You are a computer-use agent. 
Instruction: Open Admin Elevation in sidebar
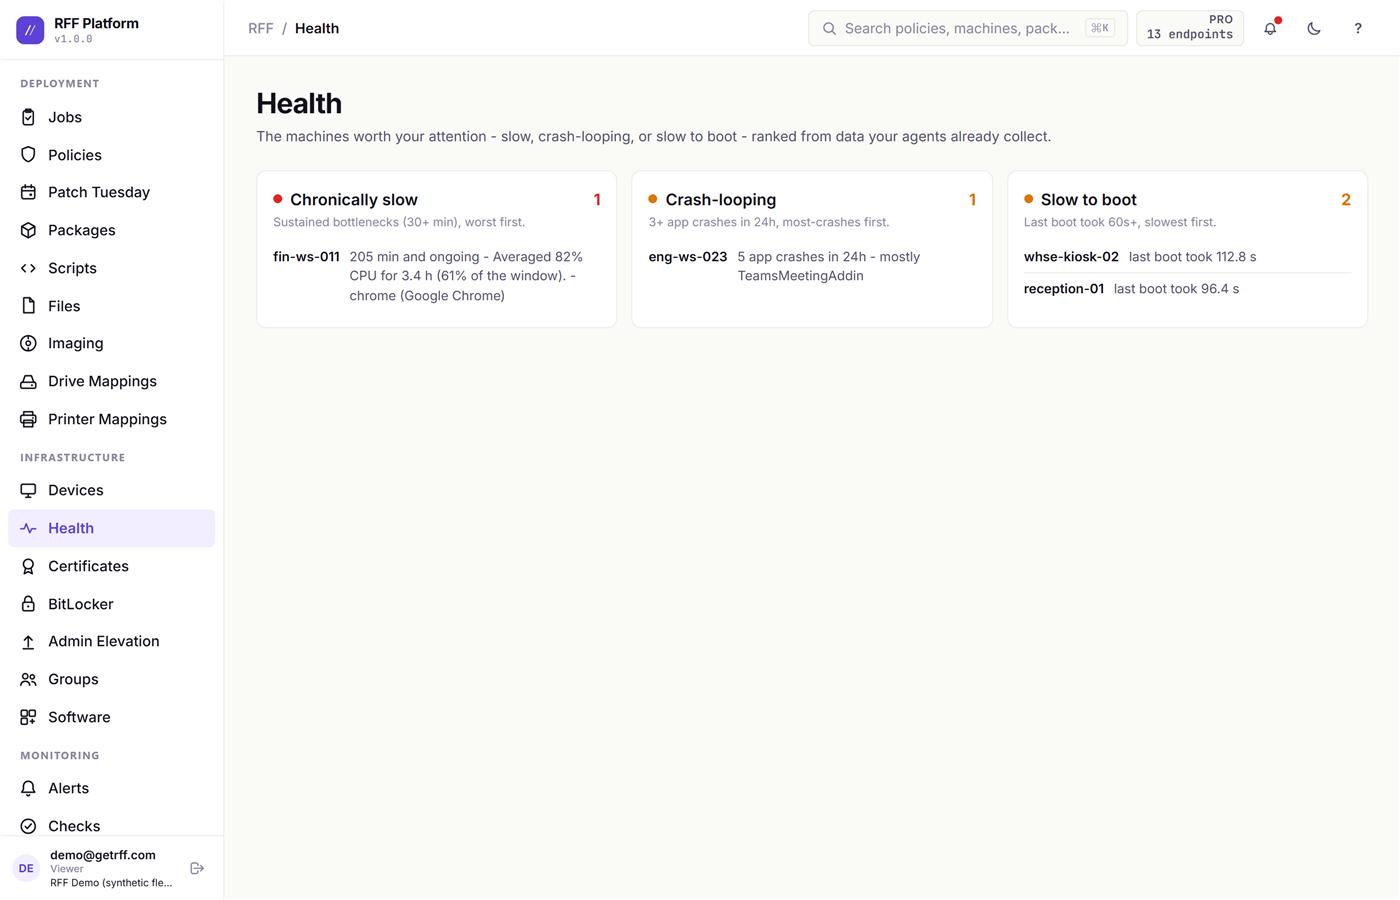(111, 641)
